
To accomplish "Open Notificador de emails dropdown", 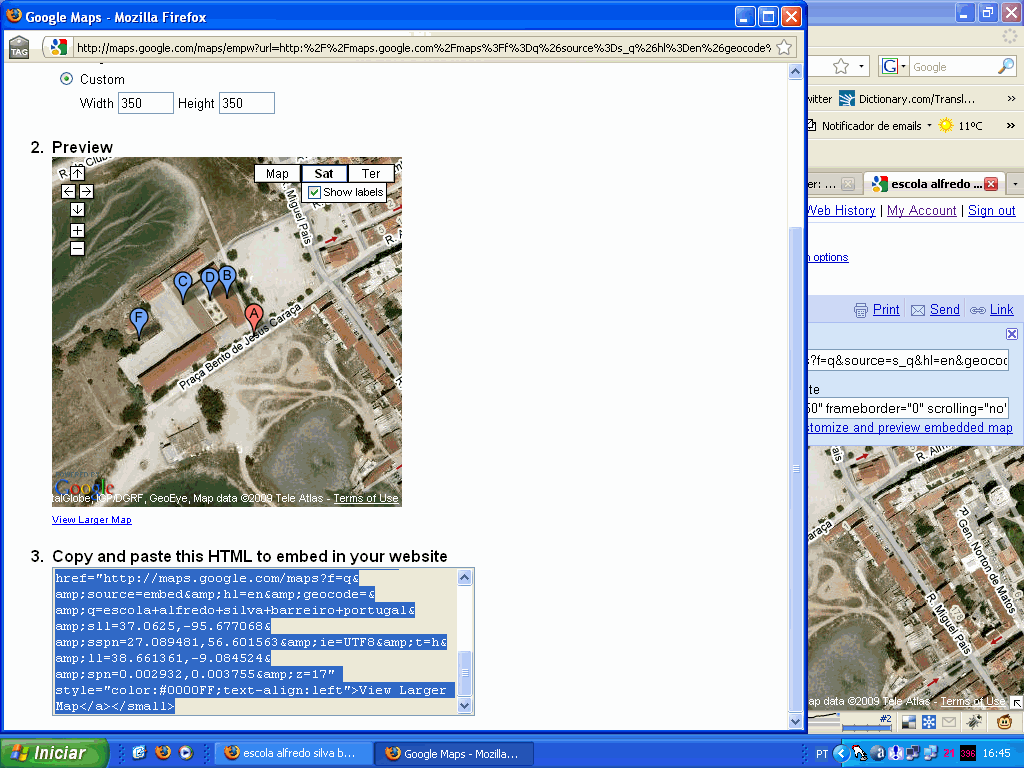I will coord(929,125).
